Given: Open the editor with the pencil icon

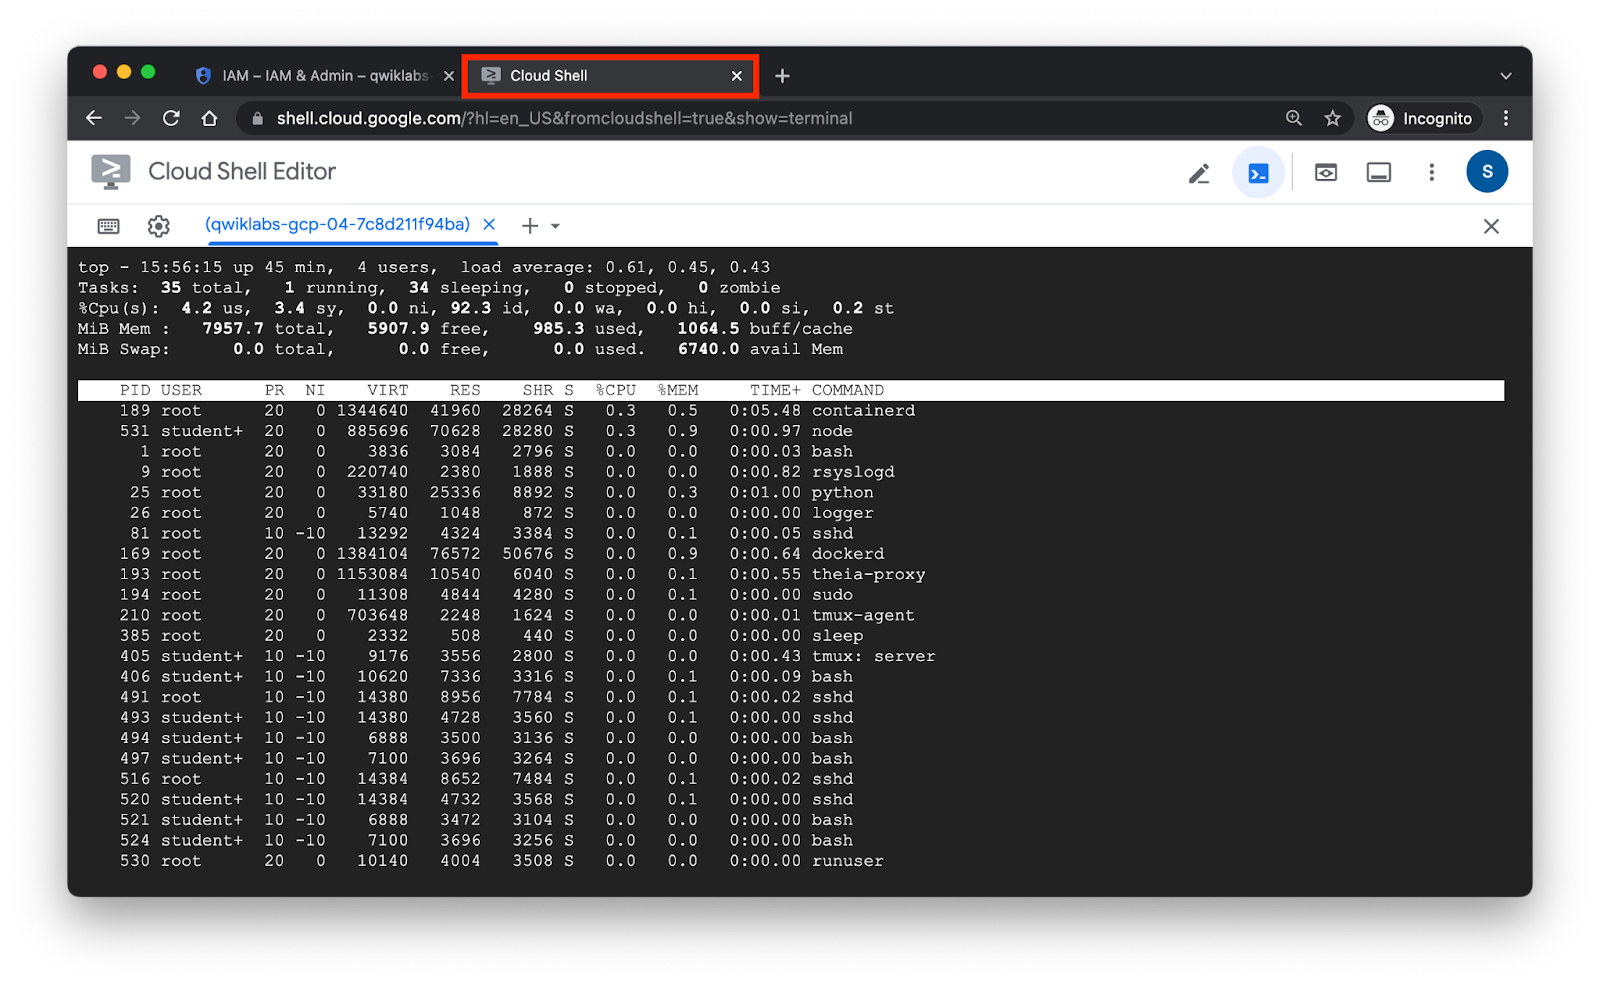Looking at the screenshot, I should click(1199, 173).
